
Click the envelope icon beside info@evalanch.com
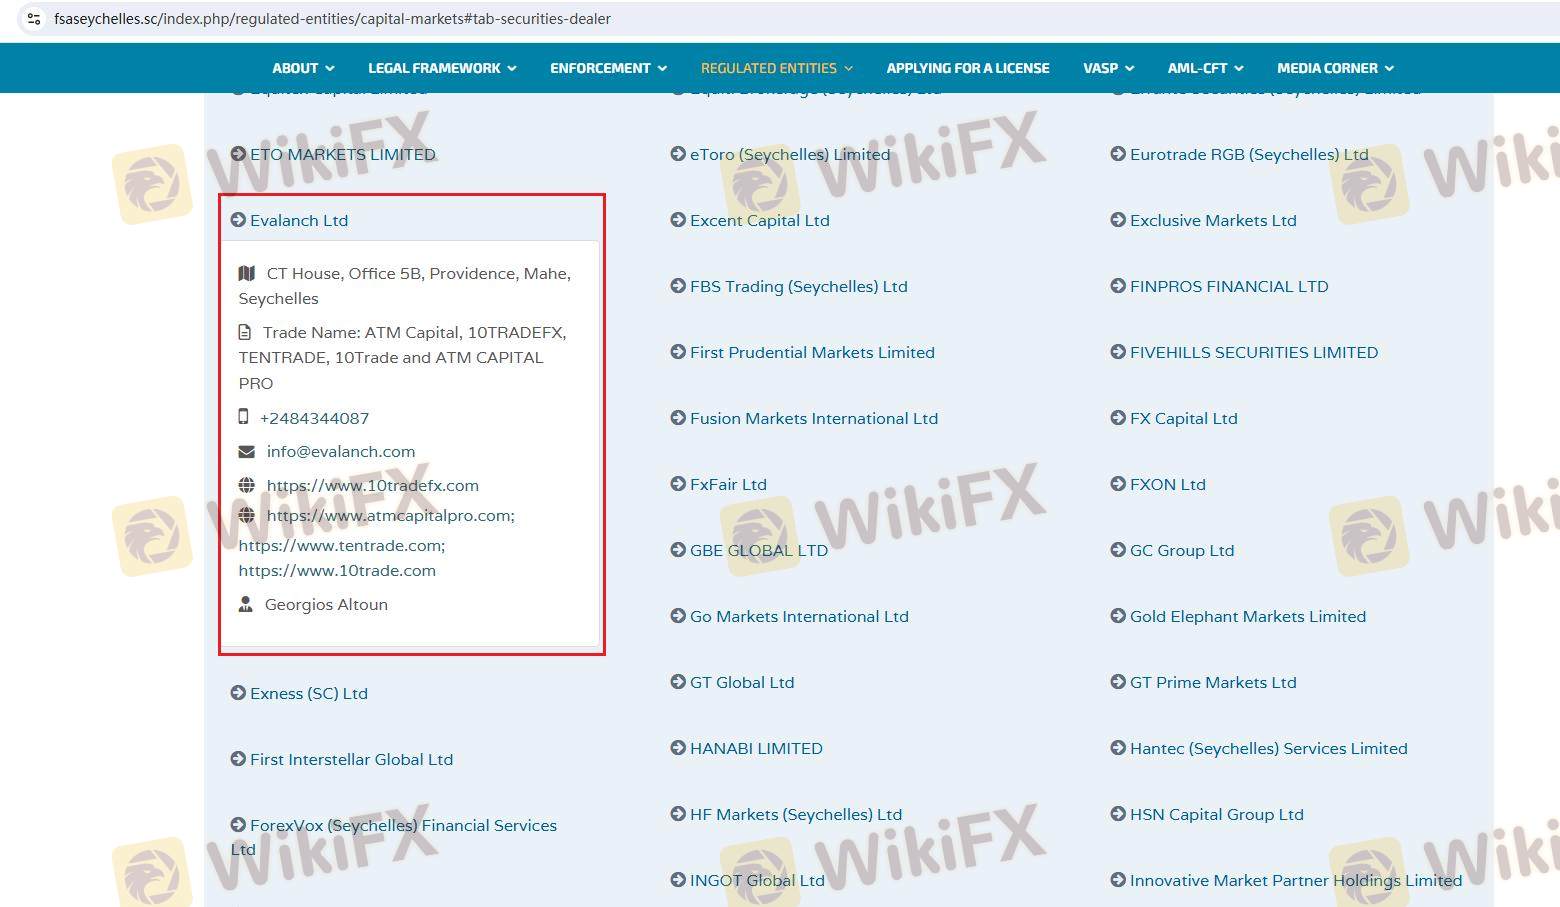tap(246, 452)
